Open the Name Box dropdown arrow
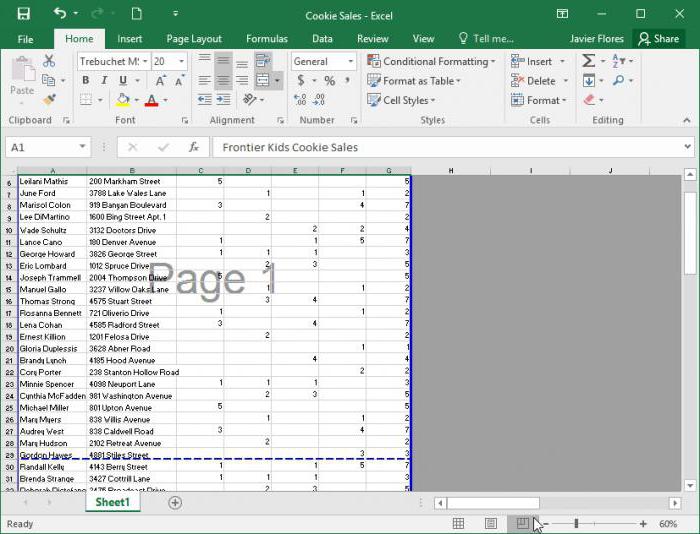 click(x=82, y=146)
